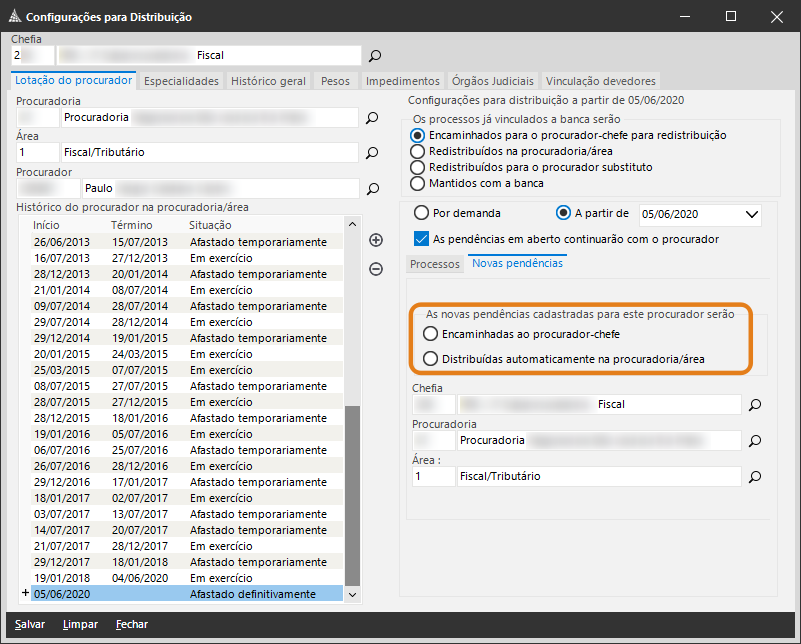Select 'Encaminhadas ao procurador-chefe' radio button
This screenshot has width=801, height=644.
coord(431,333)
